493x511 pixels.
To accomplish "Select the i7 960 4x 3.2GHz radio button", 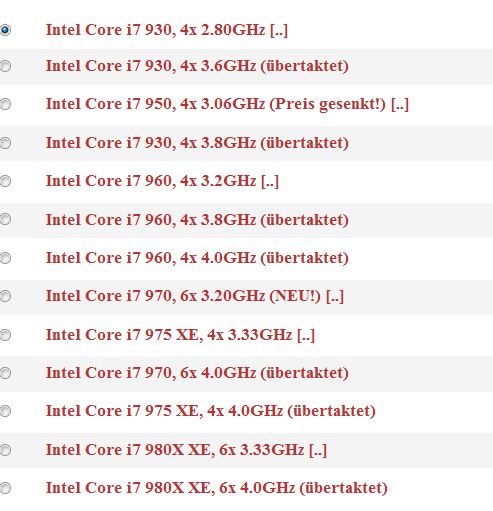I will (x=5, y=181).
